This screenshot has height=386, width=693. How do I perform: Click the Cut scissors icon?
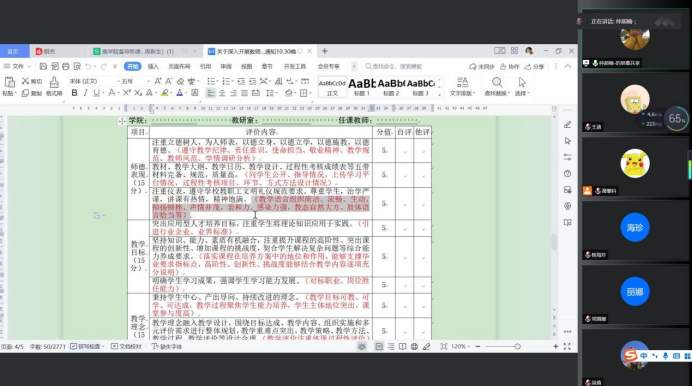click(32, 81)
